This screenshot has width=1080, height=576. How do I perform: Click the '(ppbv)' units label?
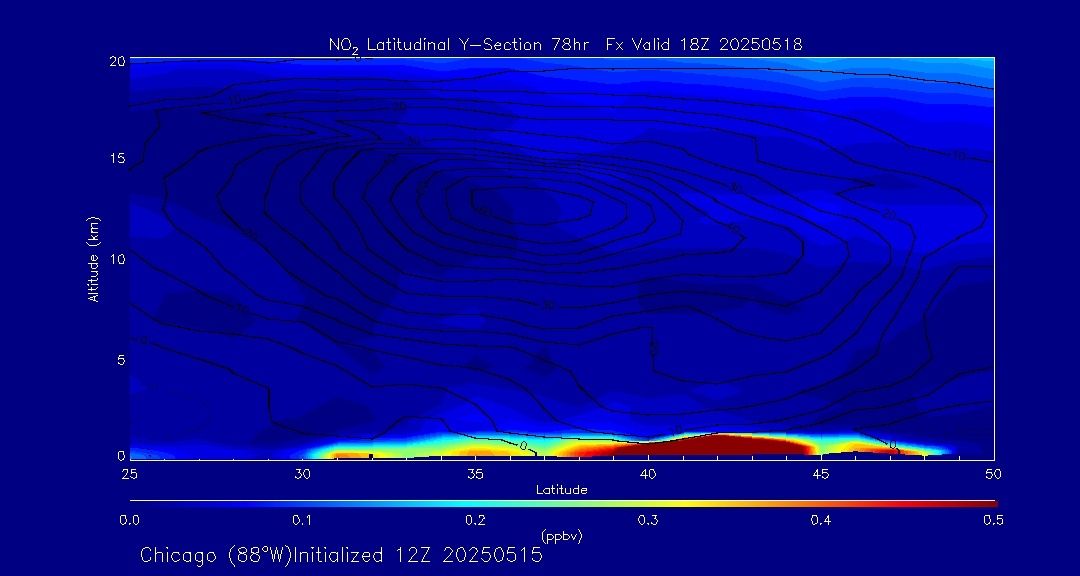[562, 535]
